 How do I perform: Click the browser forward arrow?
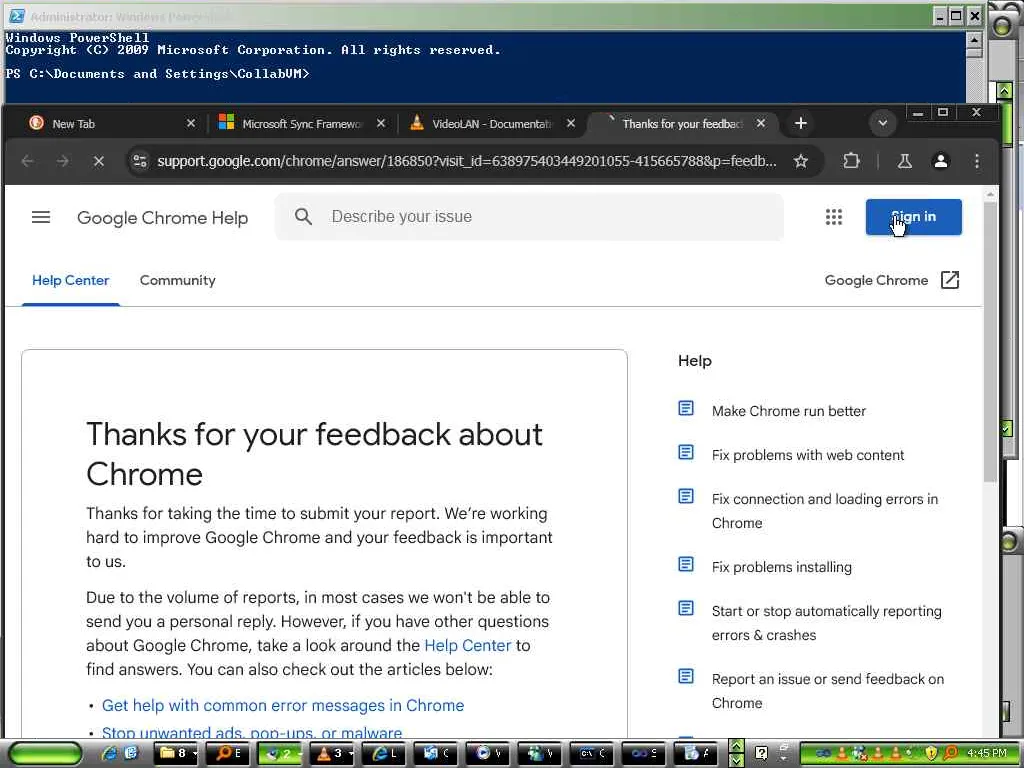click(x=63, y=161)
